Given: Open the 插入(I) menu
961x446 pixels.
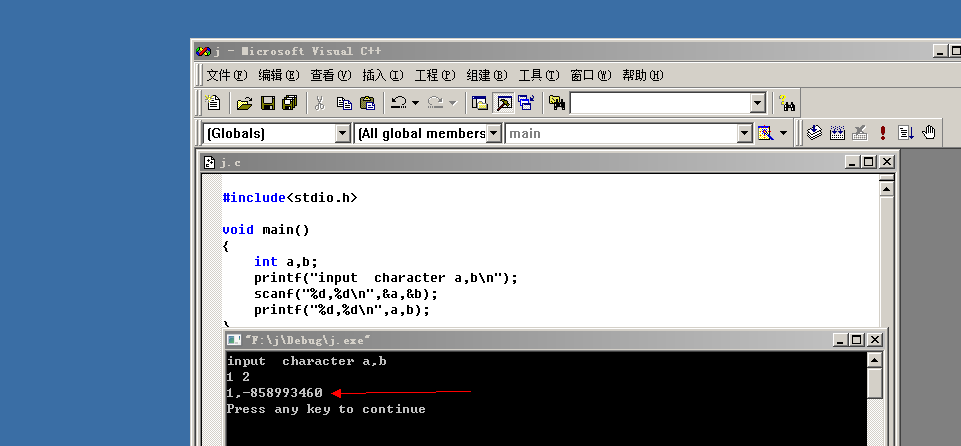Looking at the screenshot, I should pyautogui.click(x=383, y=75).
